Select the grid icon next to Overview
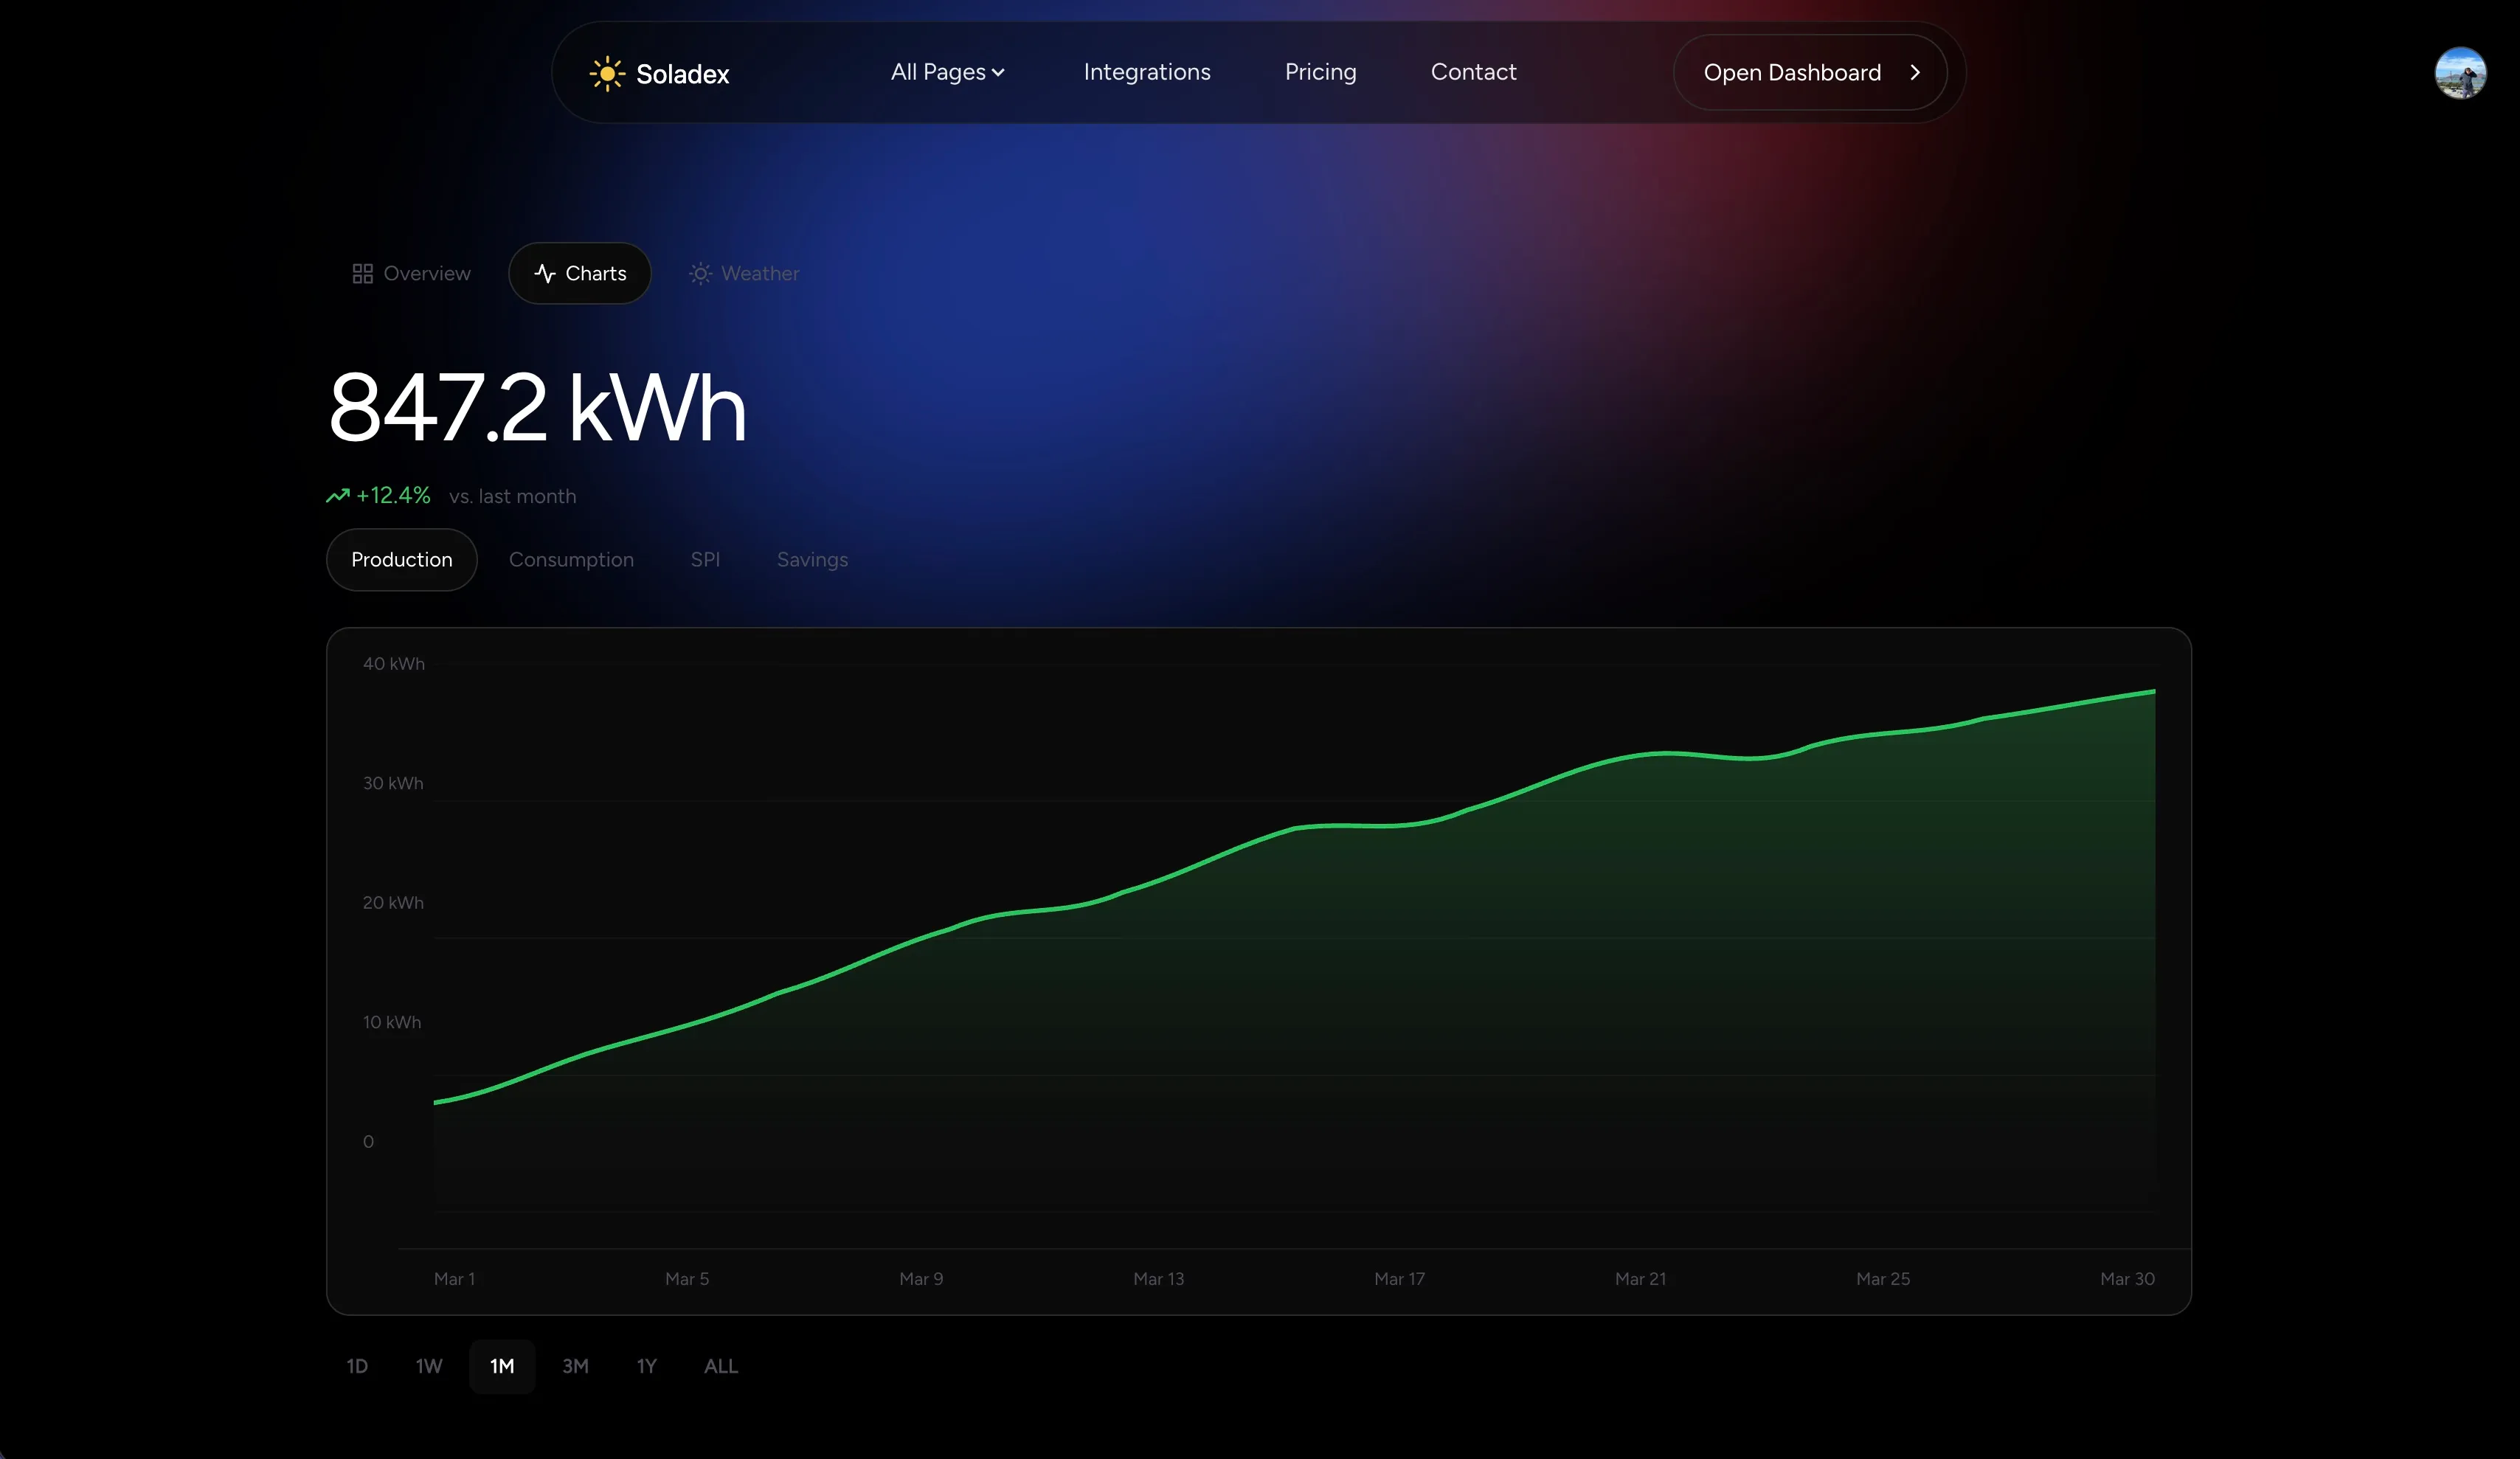This screenshot has width=2520, height=1459. tap(363, 273)
